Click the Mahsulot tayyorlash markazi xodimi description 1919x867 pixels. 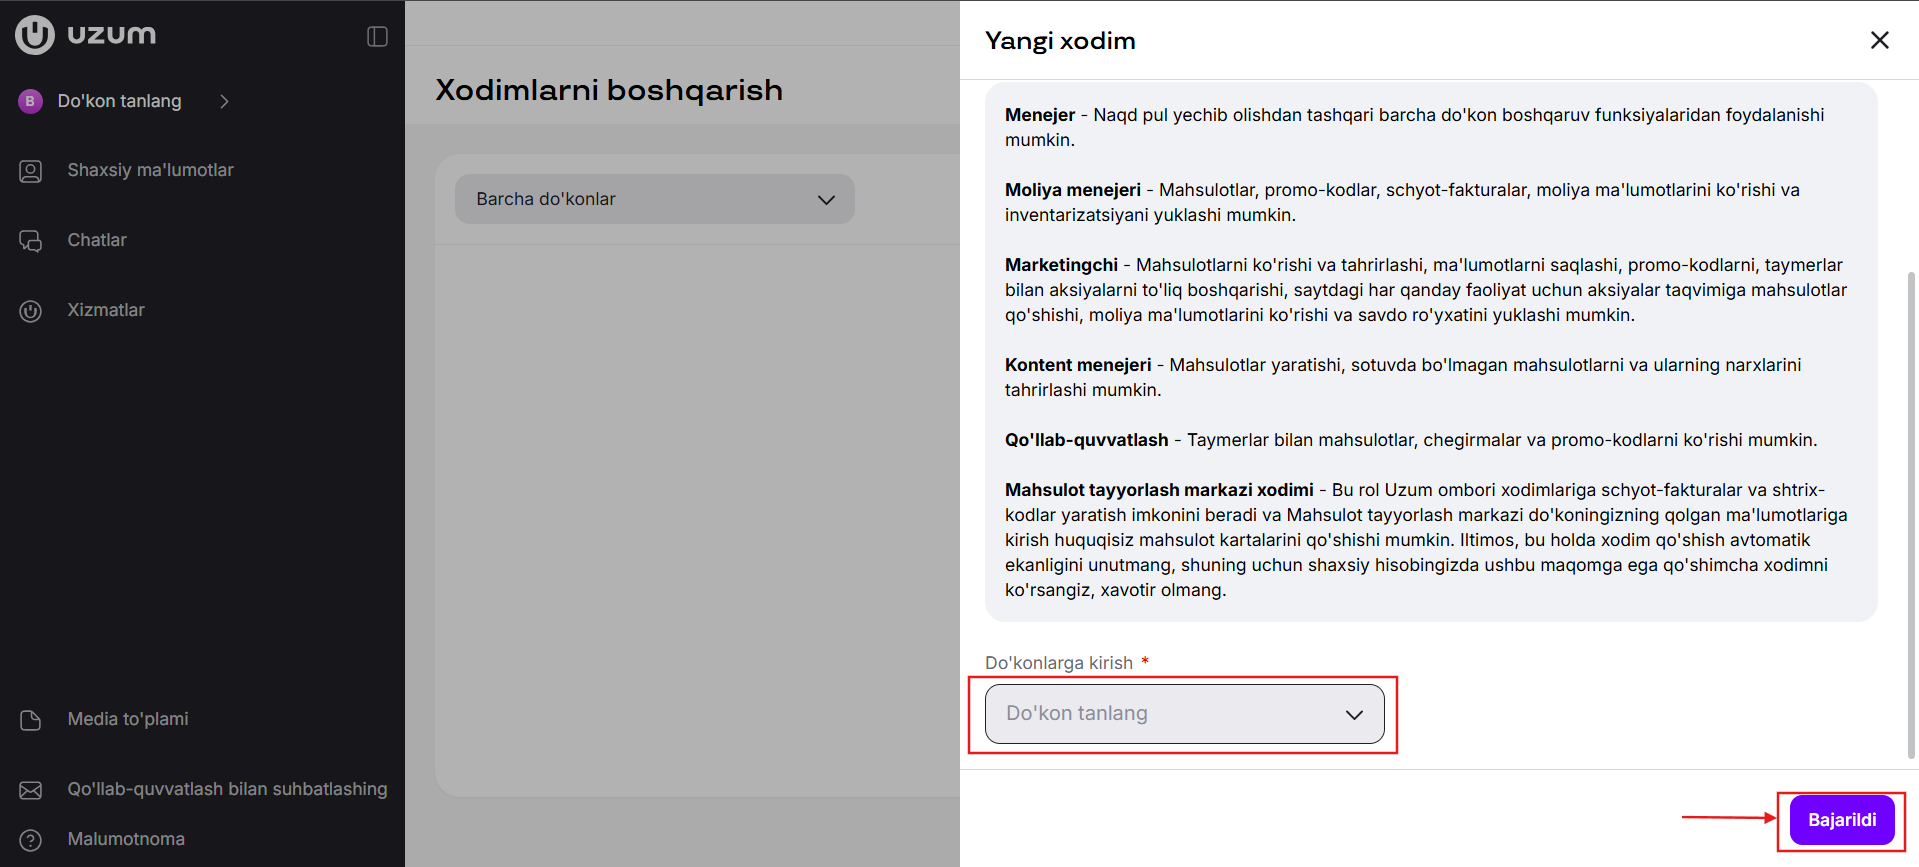(x=1426, y=540)
